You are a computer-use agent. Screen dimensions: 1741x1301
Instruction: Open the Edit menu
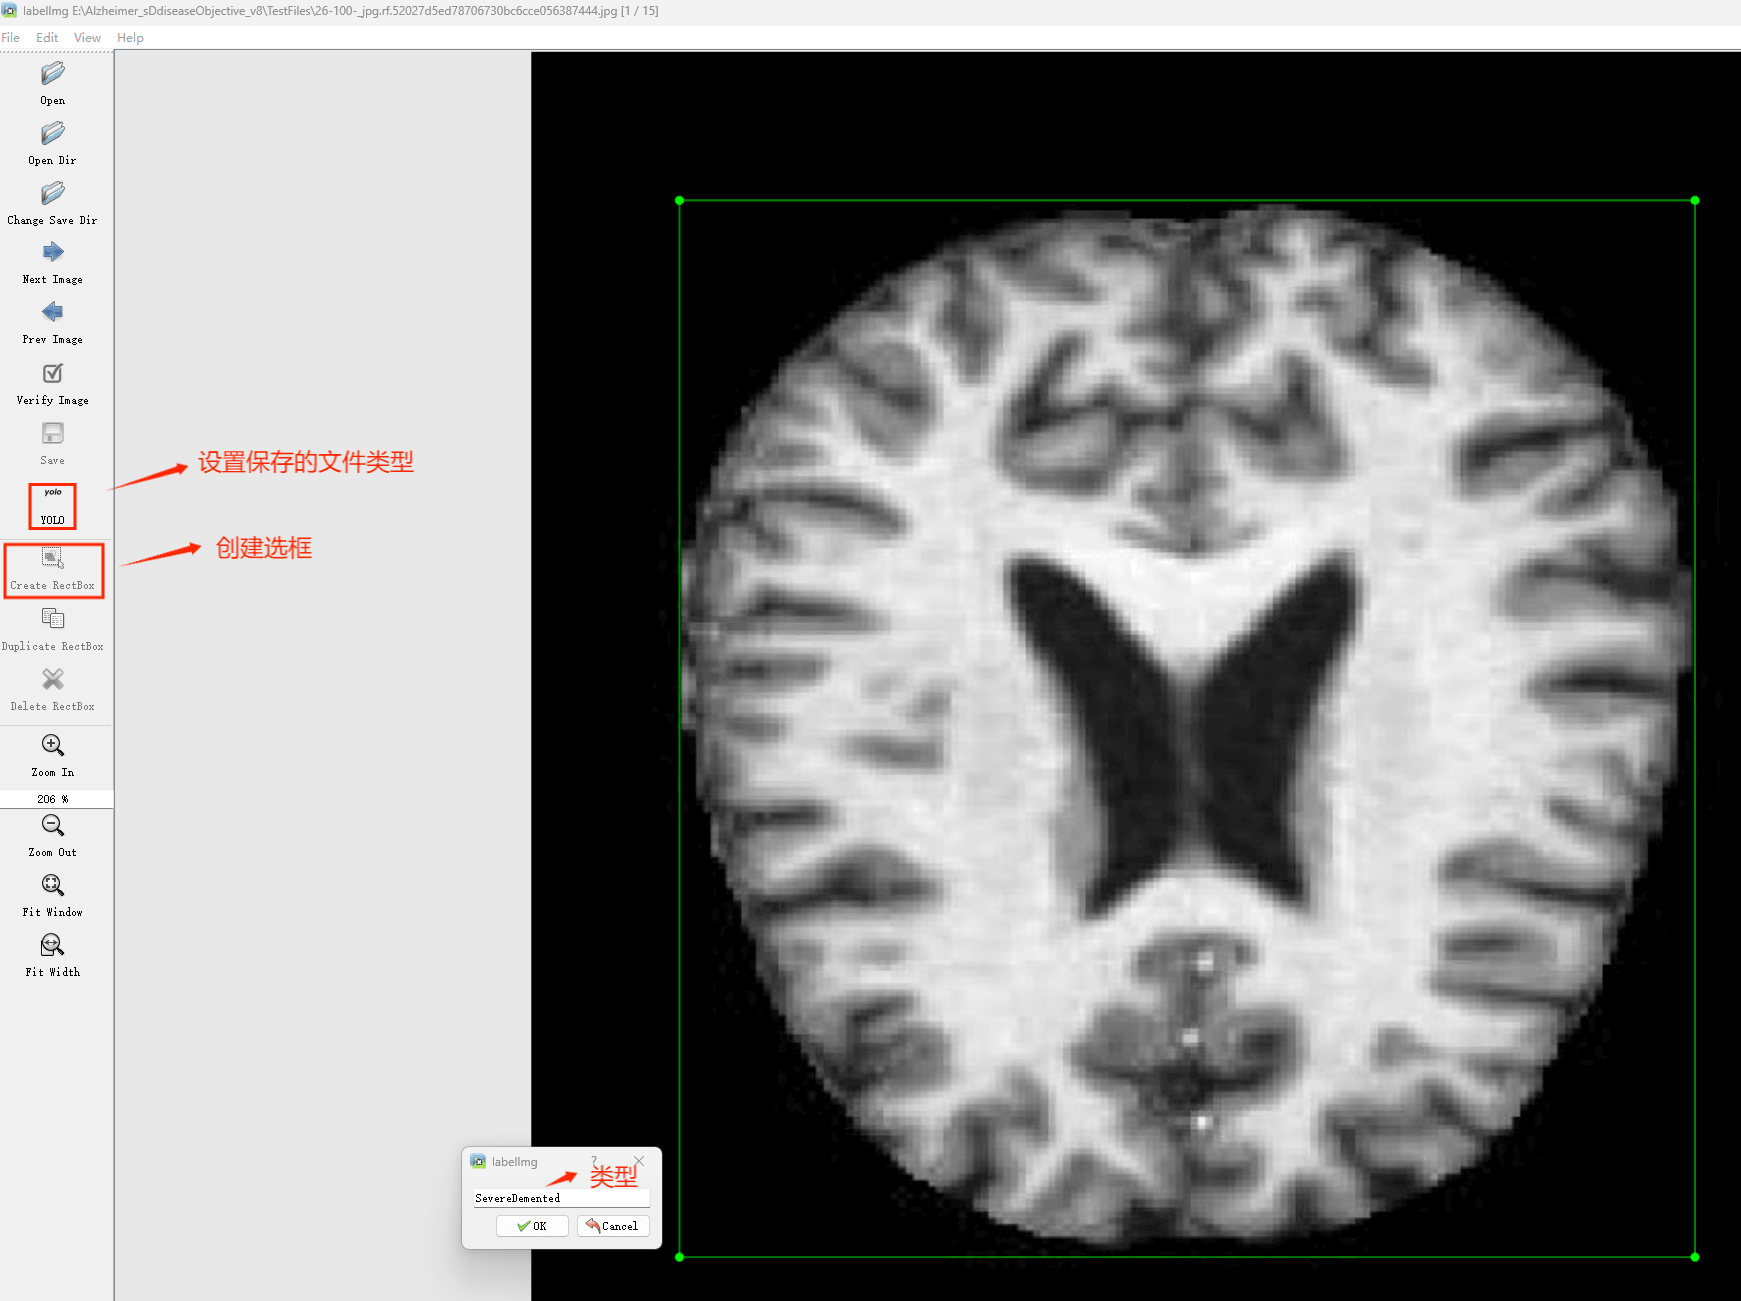pyautogui.click(x=47, y=38)
